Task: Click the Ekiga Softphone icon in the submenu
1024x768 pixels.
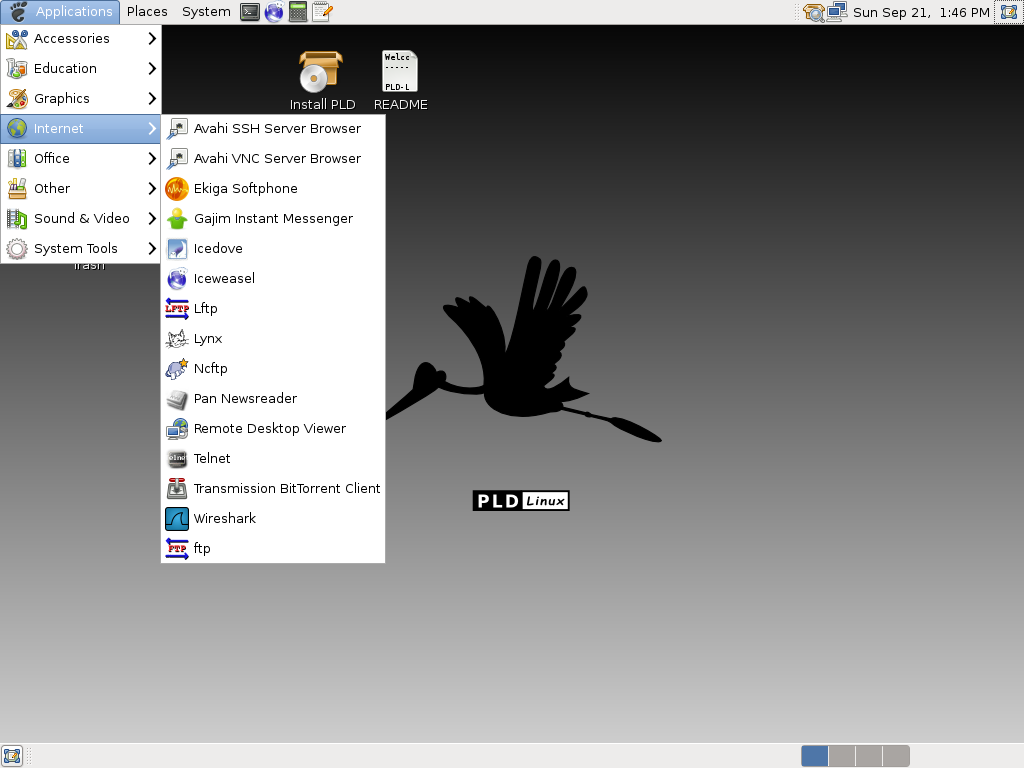Action: click(x=176, y=189)
